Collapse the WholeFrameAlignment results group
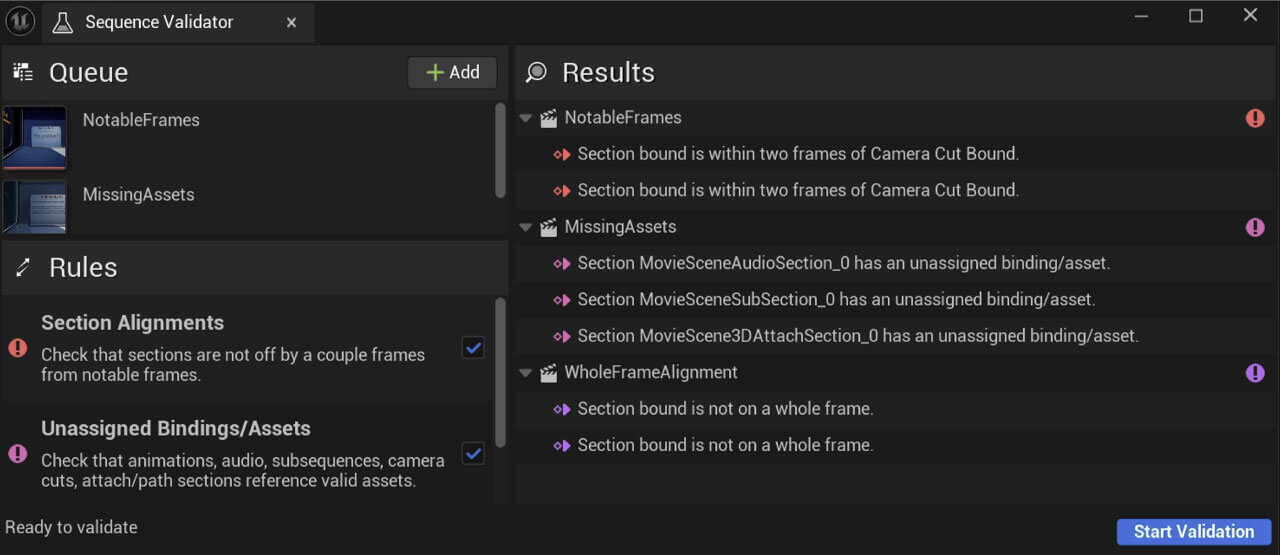 [526, 373]
